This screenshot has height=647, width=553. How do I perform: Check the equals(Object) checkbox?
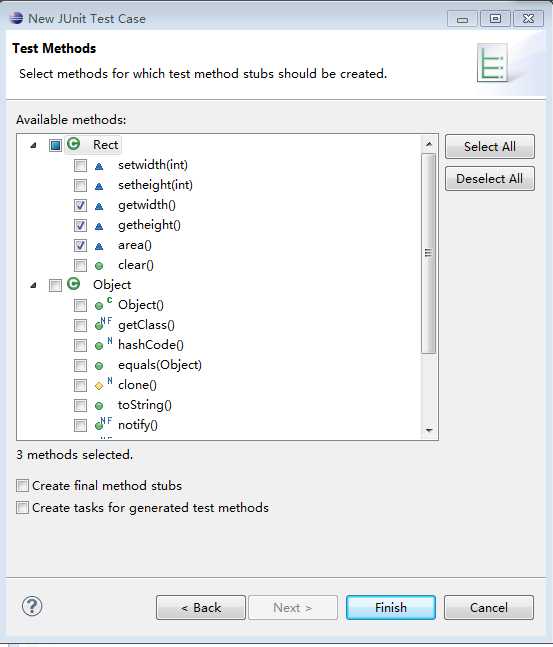point(80,365)
